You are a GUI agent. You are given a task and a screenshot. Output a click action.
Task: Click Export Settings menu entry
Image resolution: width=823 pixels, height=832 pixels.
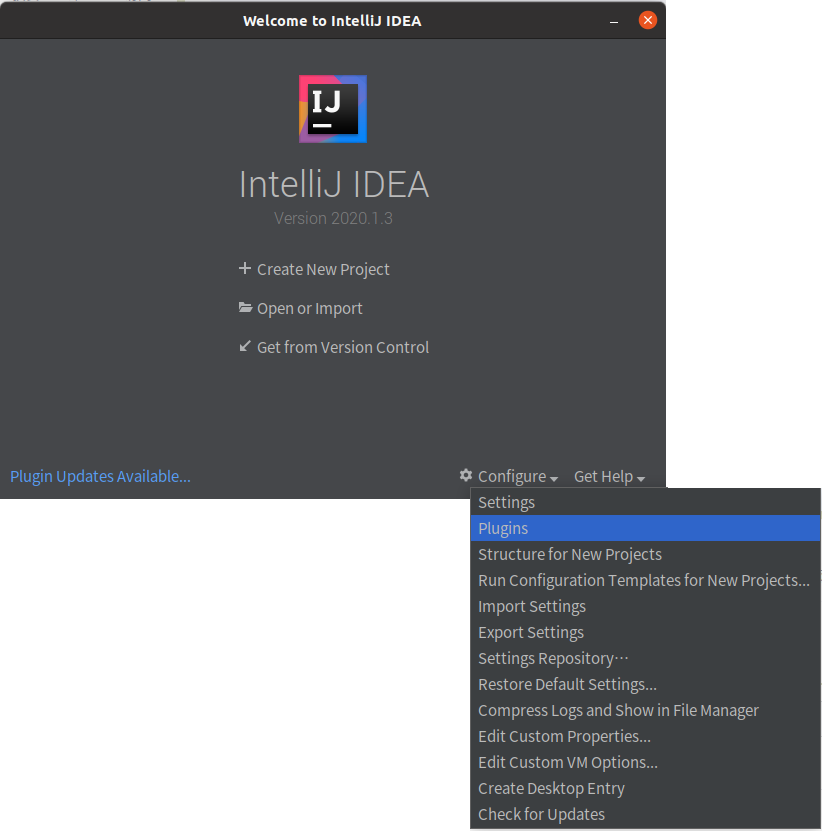(x=645, y=632)
